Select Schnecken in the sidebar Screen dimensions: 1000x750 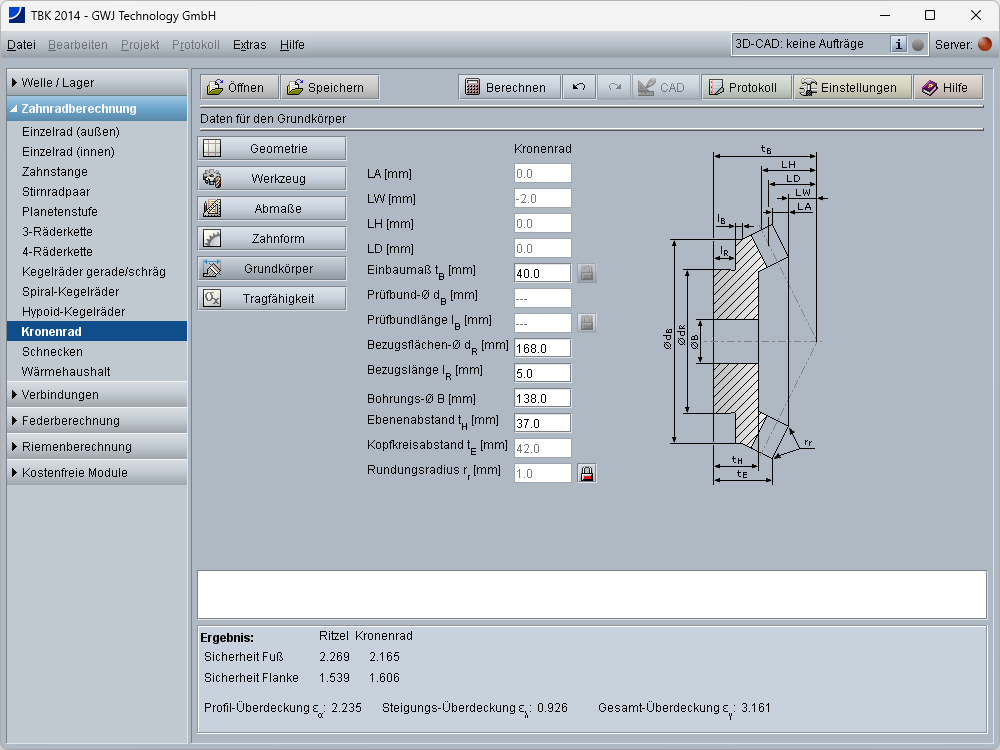point(52,351)
